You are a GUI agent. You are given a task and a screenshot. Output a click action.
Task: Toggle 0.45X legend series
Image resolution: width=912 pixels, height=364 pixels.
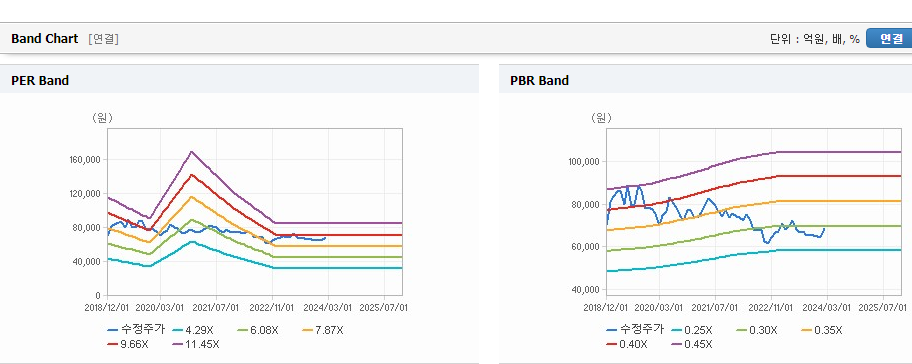click(x=692, y=344)
